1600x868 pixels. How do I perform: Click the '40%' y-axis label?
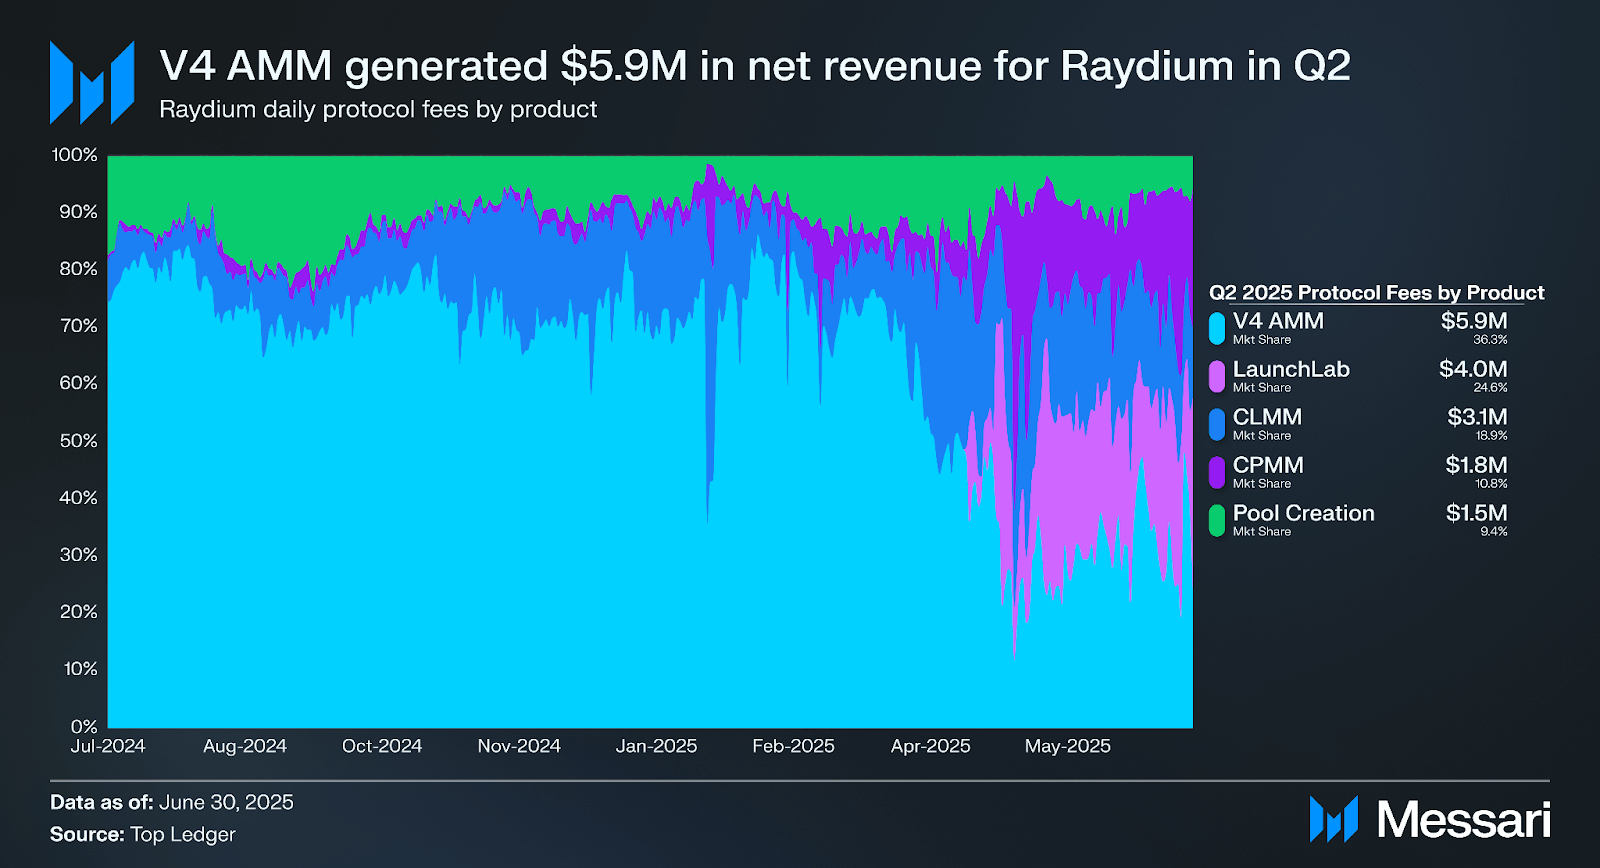tap(79, 498)
